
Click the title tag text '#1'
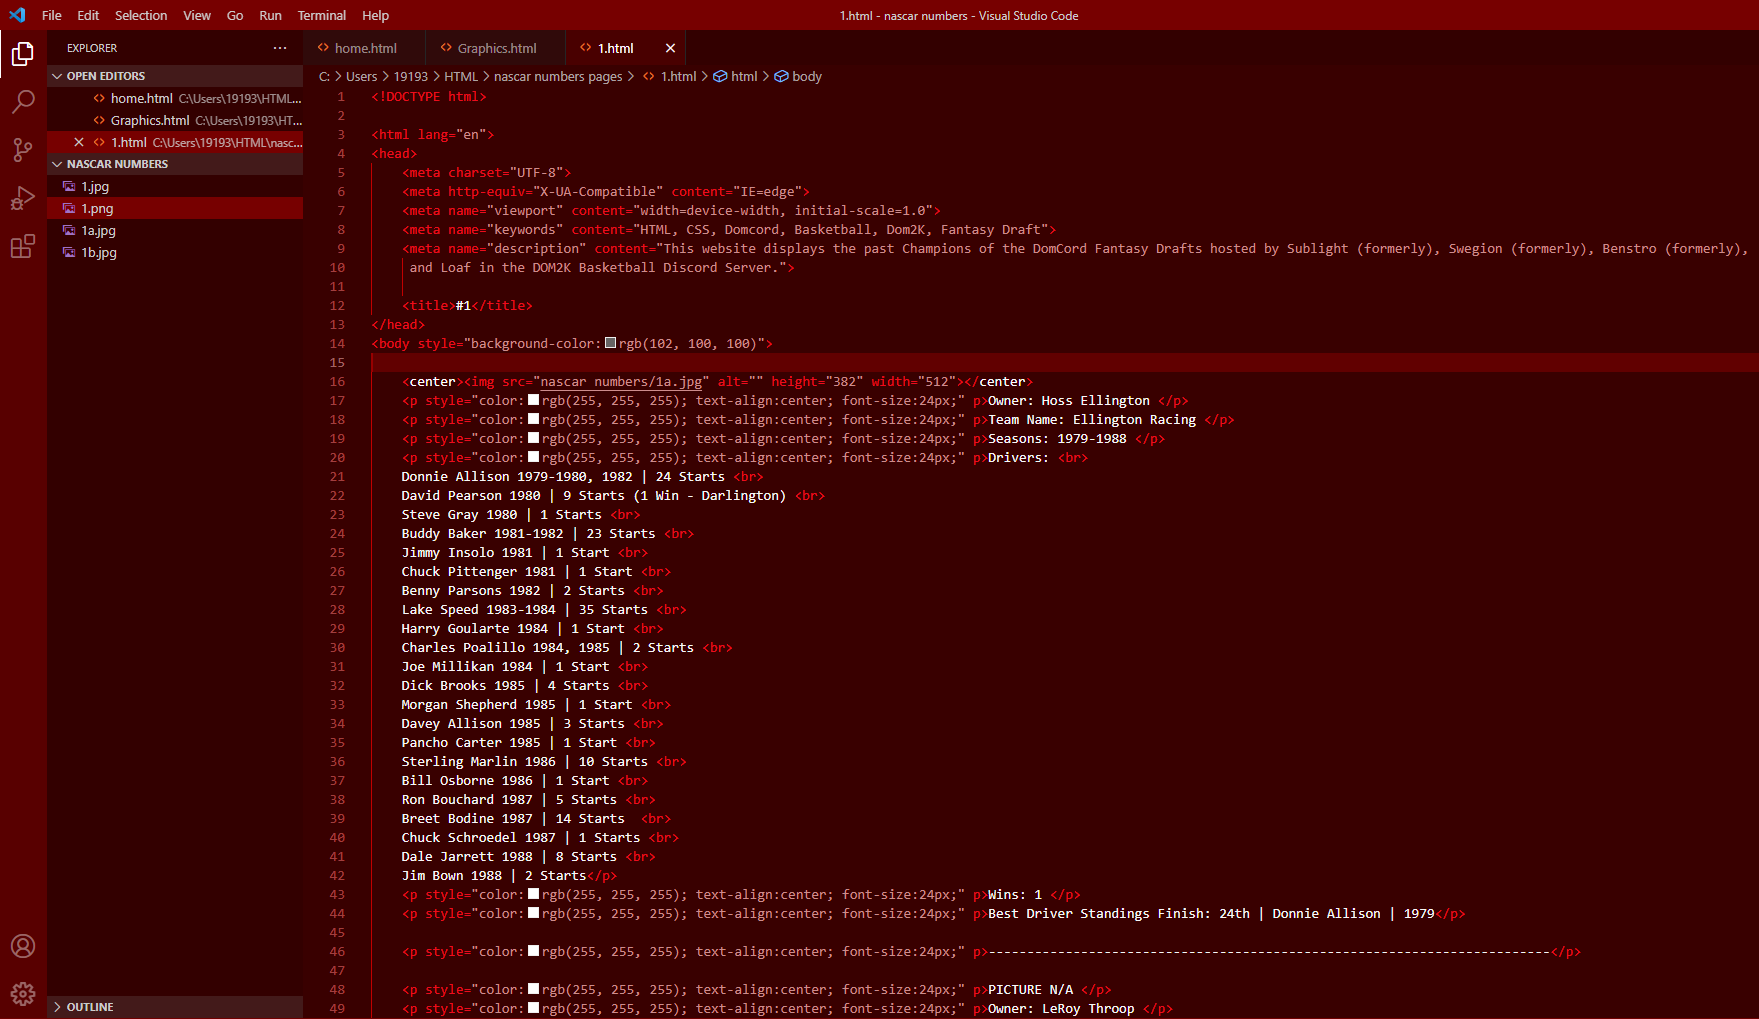[x=463, y=305]
